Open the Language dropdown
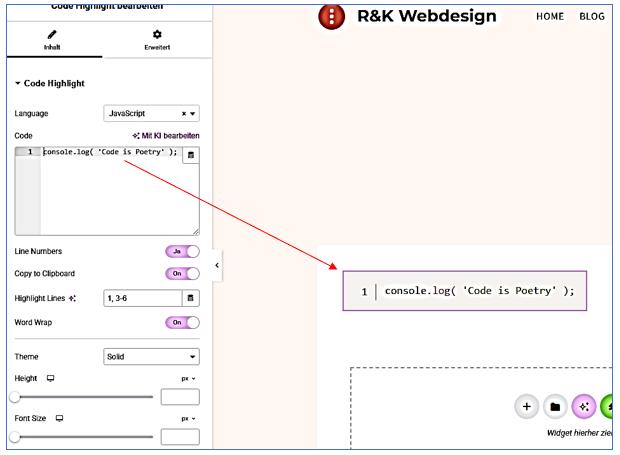This screenshot has width=620, height=455. [151, 114]
